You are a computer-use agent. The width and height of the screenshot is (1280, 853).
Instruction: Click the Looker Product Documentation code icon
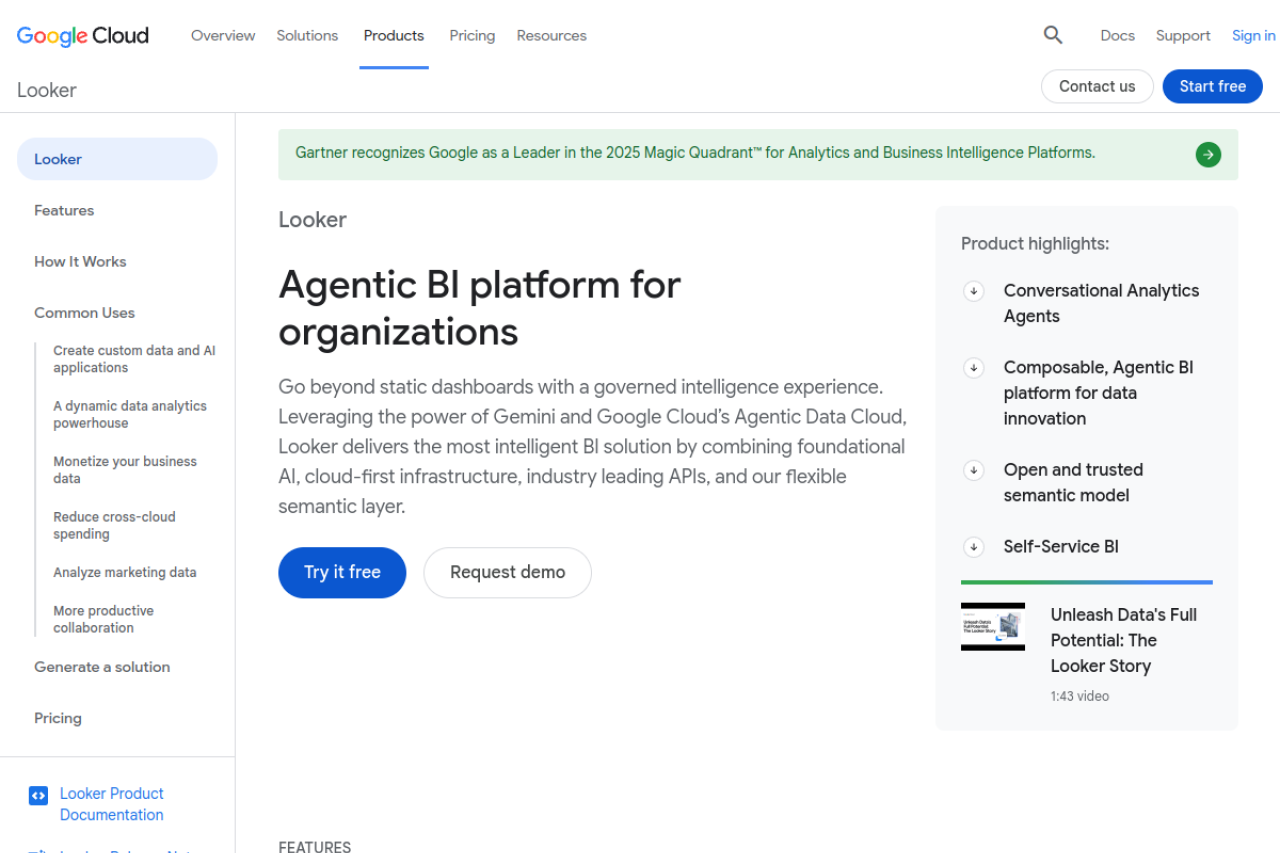click(38, 796)
